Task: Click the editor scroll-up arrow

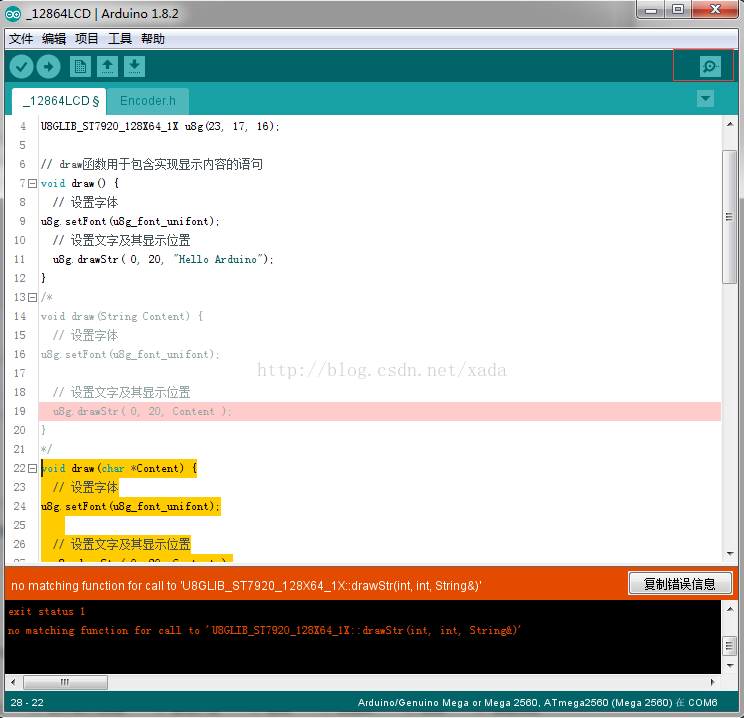Action: 730,124
